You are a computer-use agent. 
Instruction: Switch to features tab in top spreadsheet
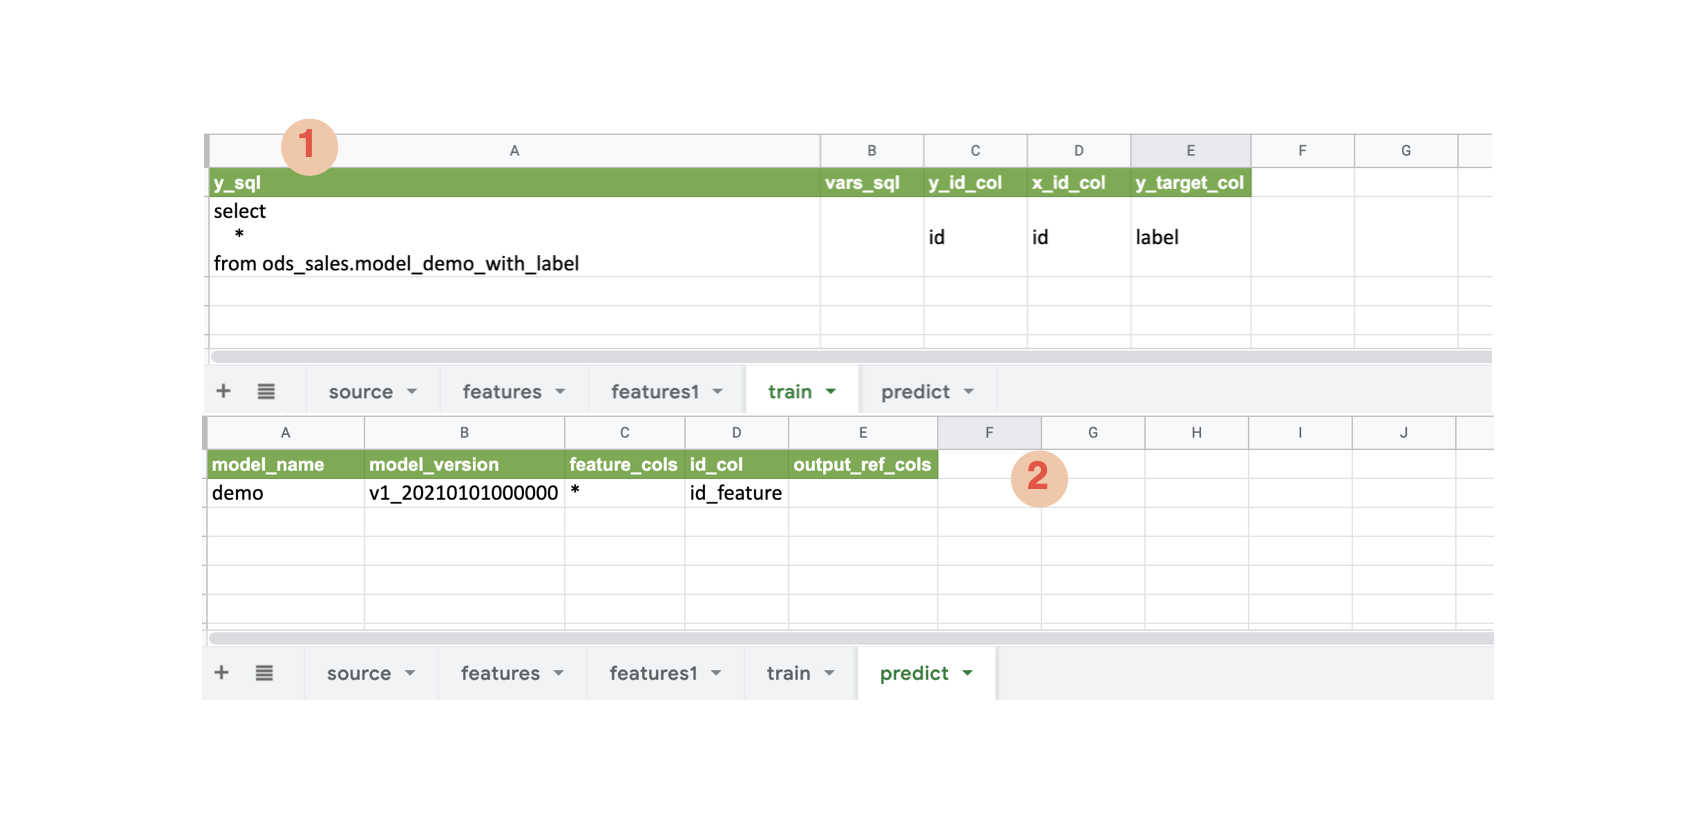point(501,392)
